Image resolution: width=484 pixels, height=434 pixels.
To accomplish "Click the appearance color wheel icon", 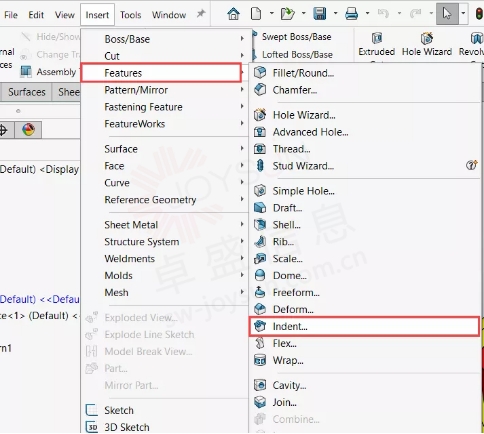I will [28, 130].
